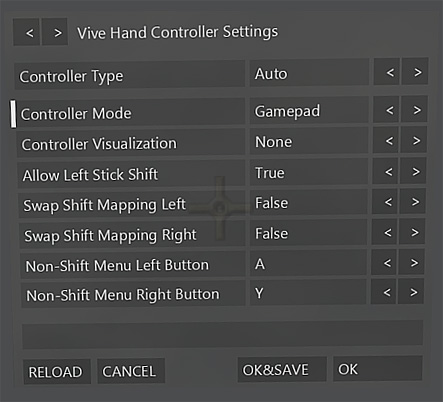
Task: Switch Controller Mode to previous option
Action: [x=386, y=110]
